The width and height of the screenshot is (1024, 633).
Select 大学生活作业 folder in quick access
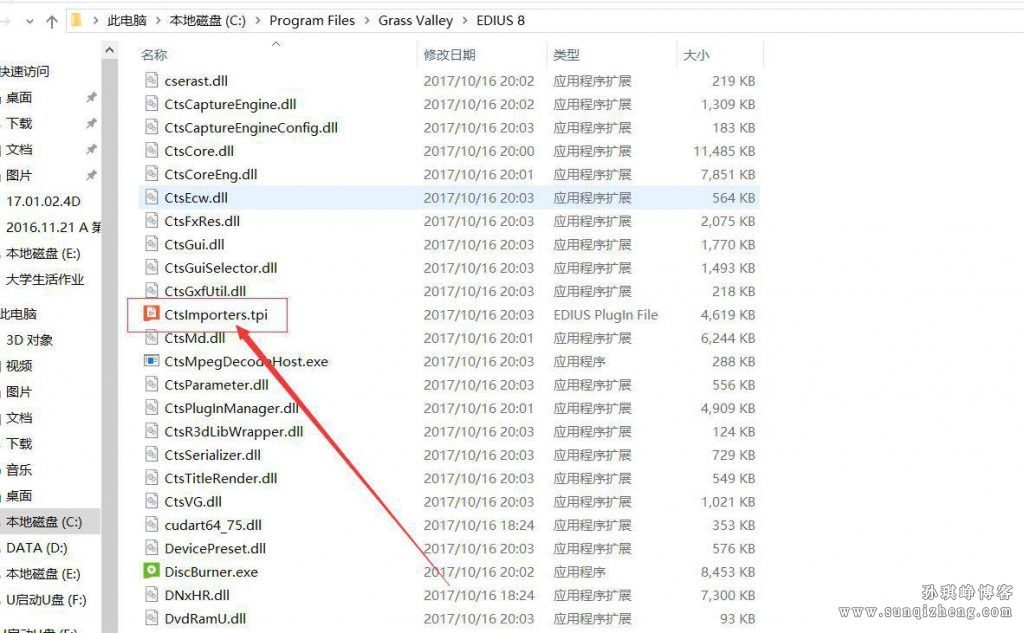[45, 280]
